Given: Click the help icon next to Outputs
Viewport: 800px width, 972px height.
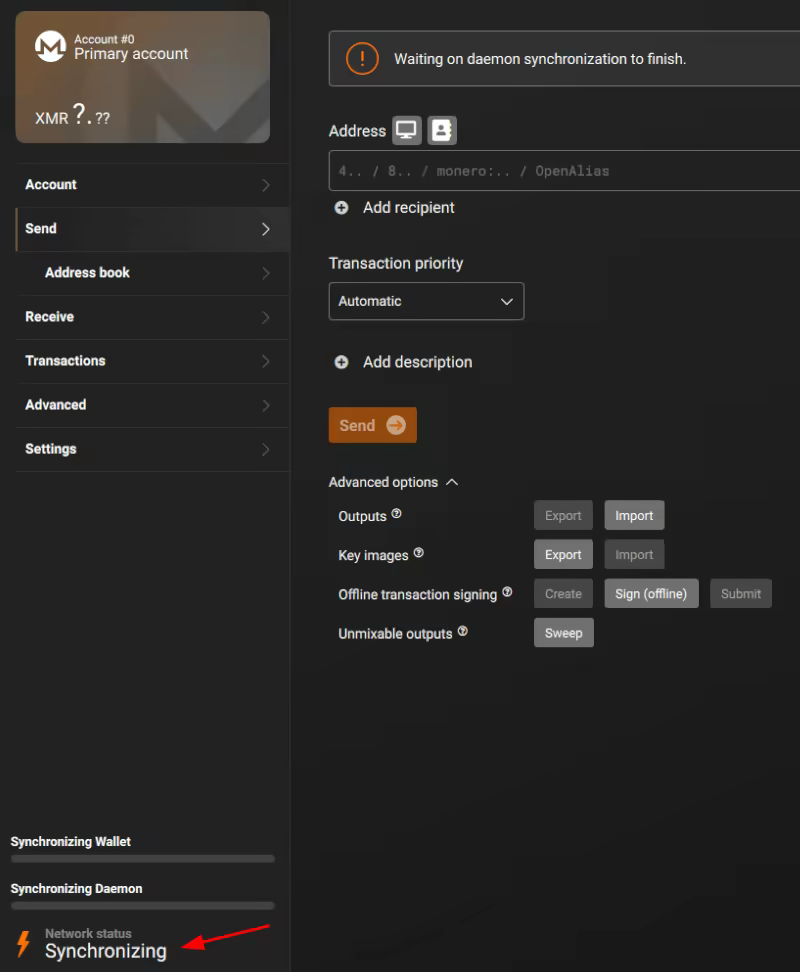Looking at the screenshot, I should coord(397,514).
